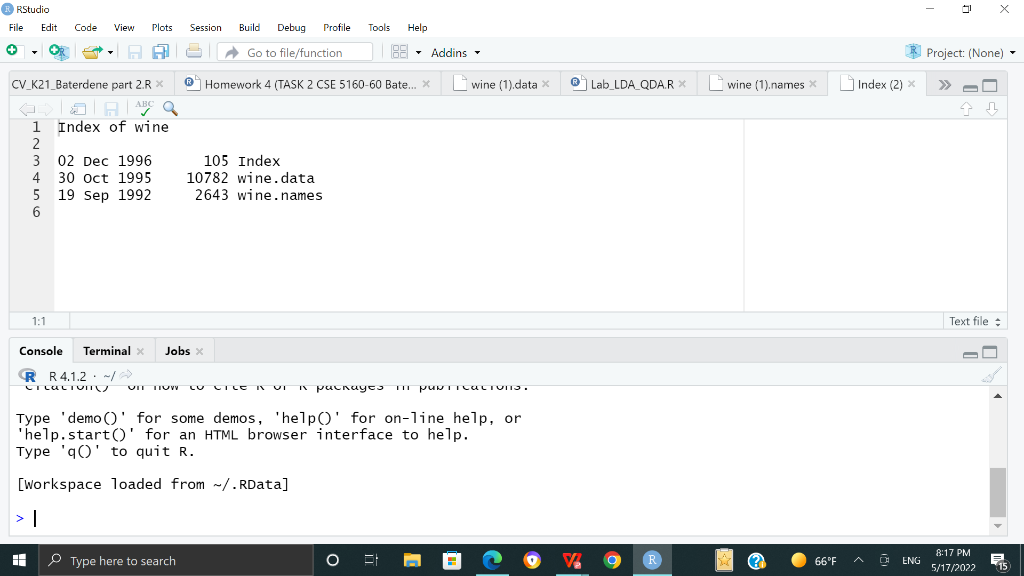Close the wine (1).data tab
Screen dimensions: 1024x576
[x=546, y=84]
